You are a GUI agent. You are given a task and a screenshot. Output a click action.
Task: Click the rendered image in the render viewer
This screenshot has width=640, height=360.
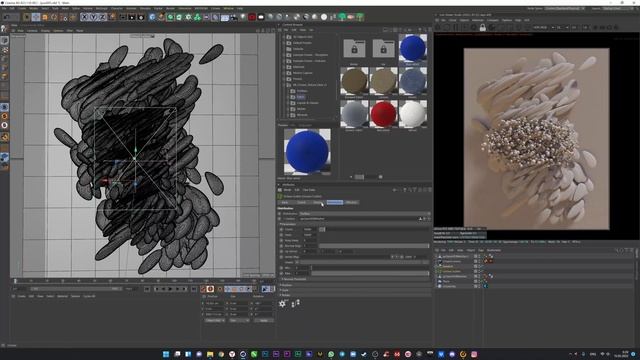tap(536, 139)
